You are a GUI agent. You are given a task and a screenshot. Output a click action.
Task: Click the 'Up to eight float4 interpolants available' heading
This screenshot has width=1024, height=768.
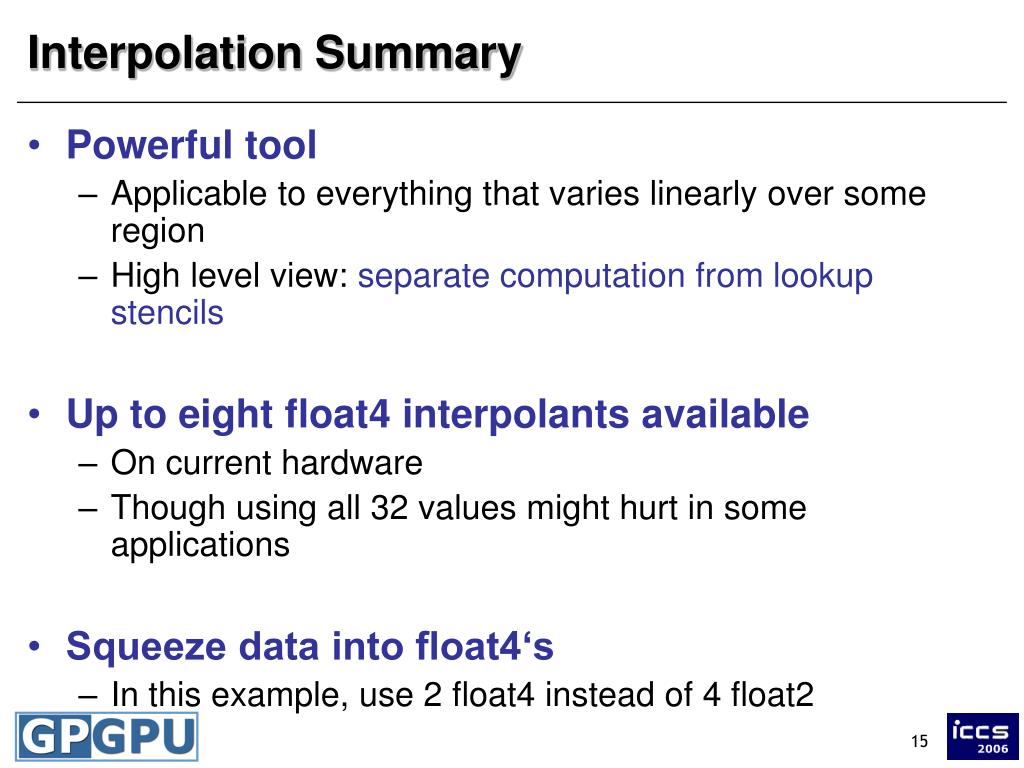(x=438, y=414)
